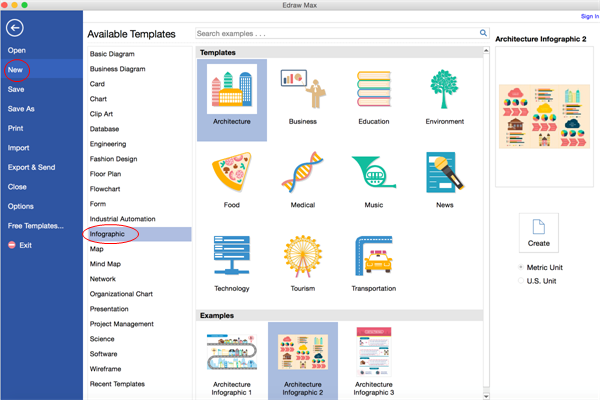Select the Technology server template

pos(232,255)
